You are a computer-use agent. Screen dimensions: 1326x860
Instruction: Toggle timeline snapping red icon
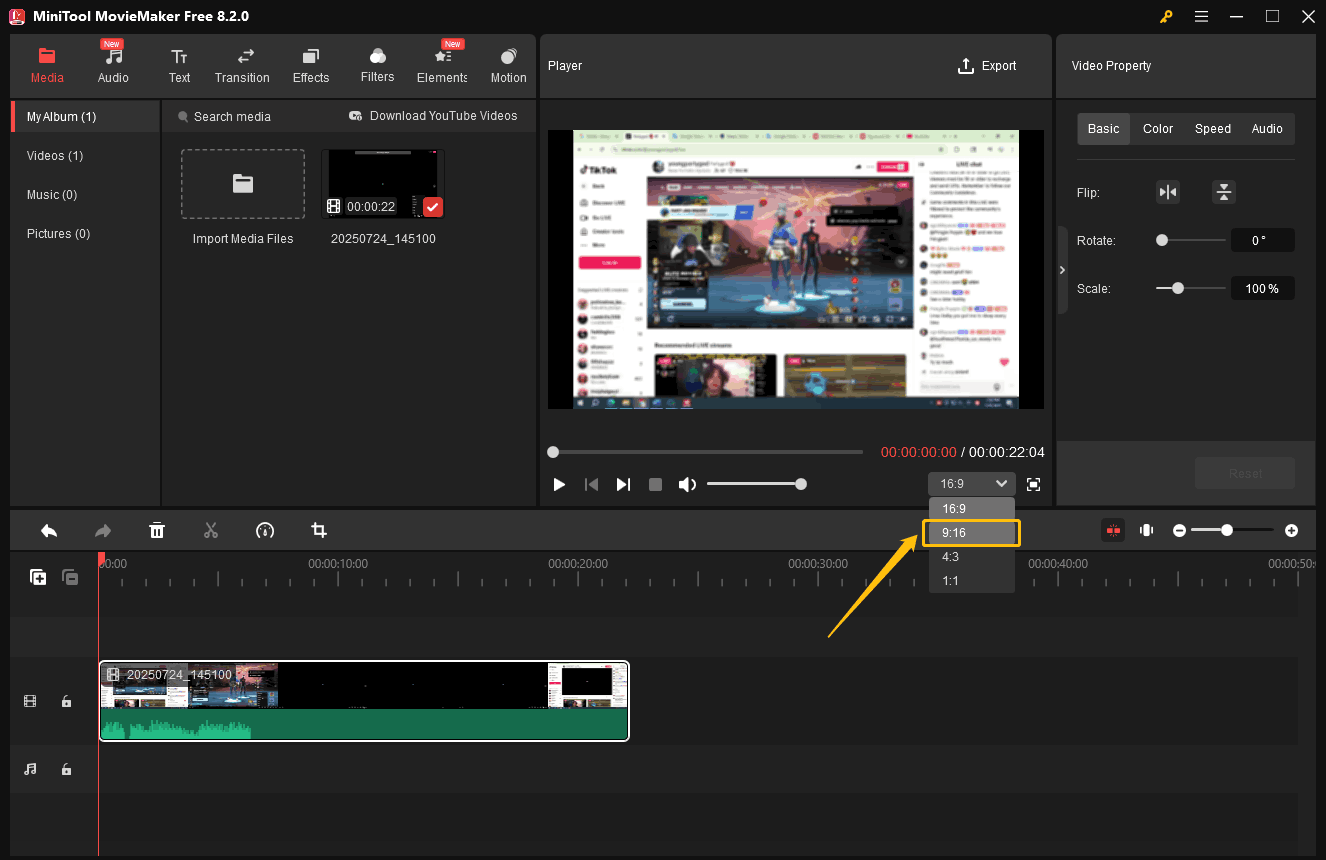(1113, 530)
